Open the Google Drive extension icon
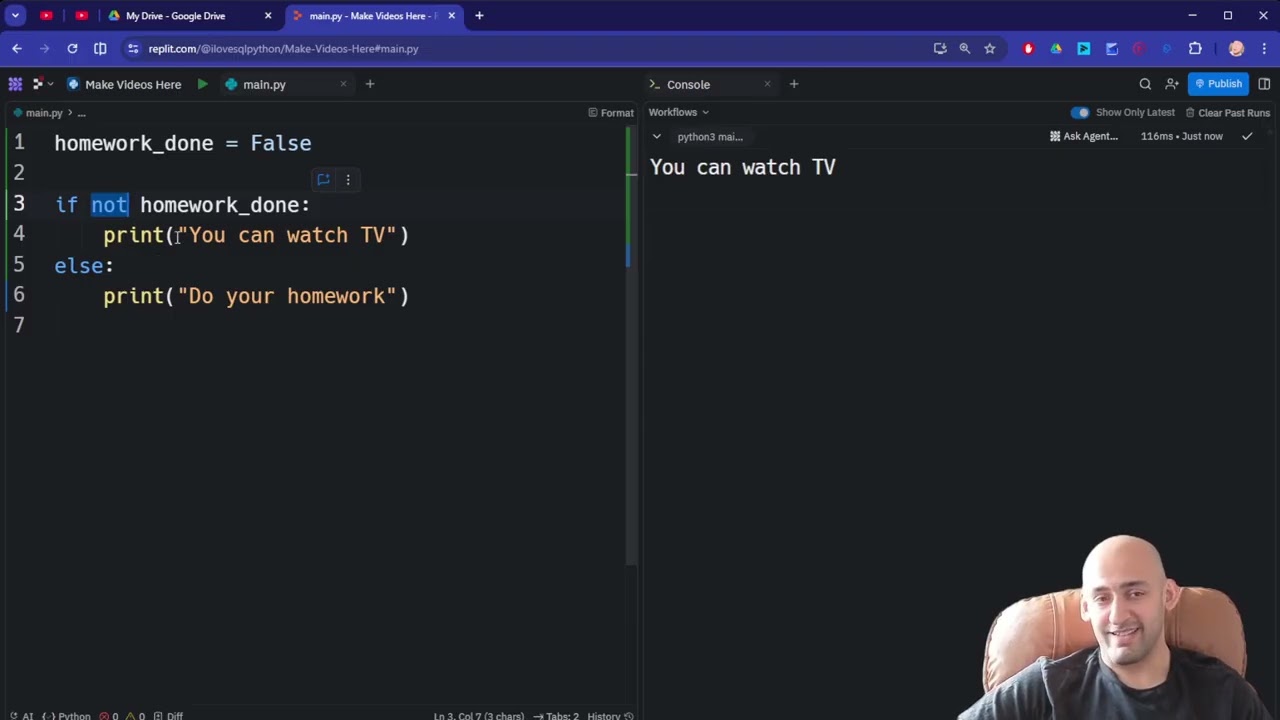Viewport: 1280px width, 720px height. [x=1056, y=48]
